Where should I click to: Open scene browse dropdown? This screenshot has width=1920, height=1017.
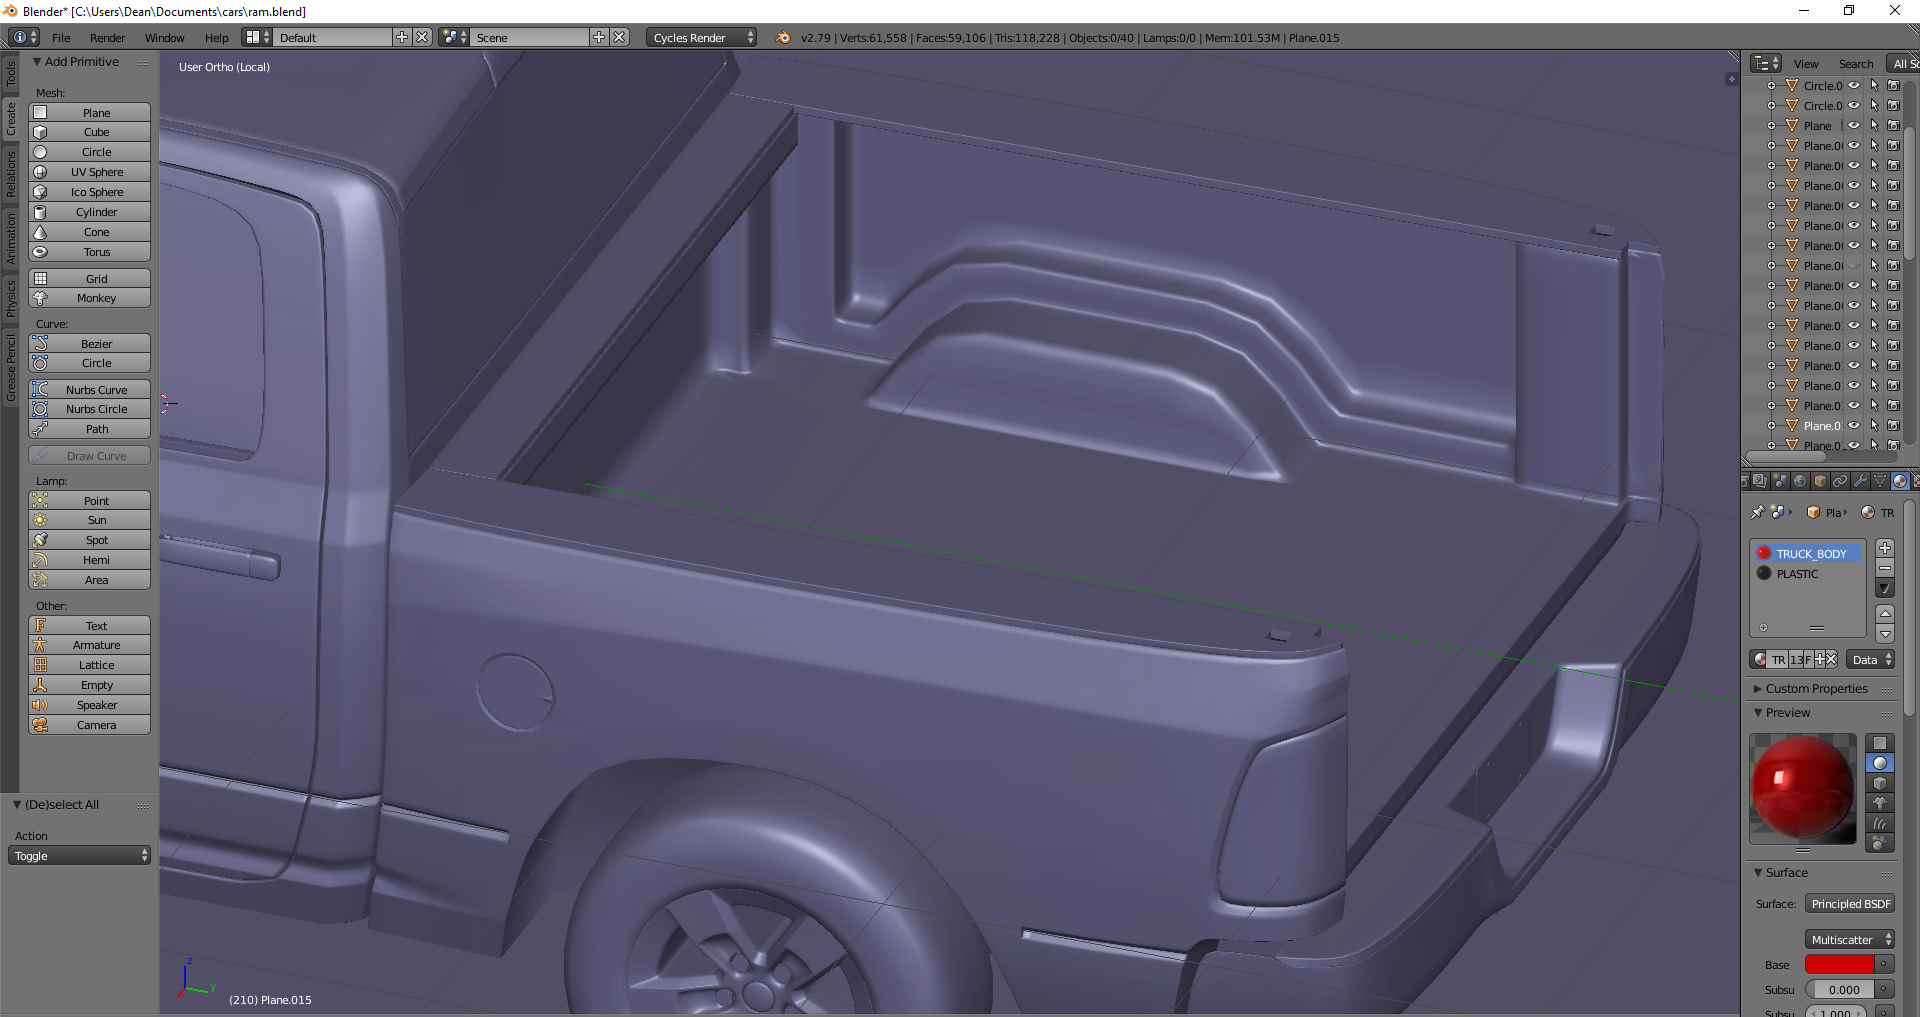(x=454, y=37)
